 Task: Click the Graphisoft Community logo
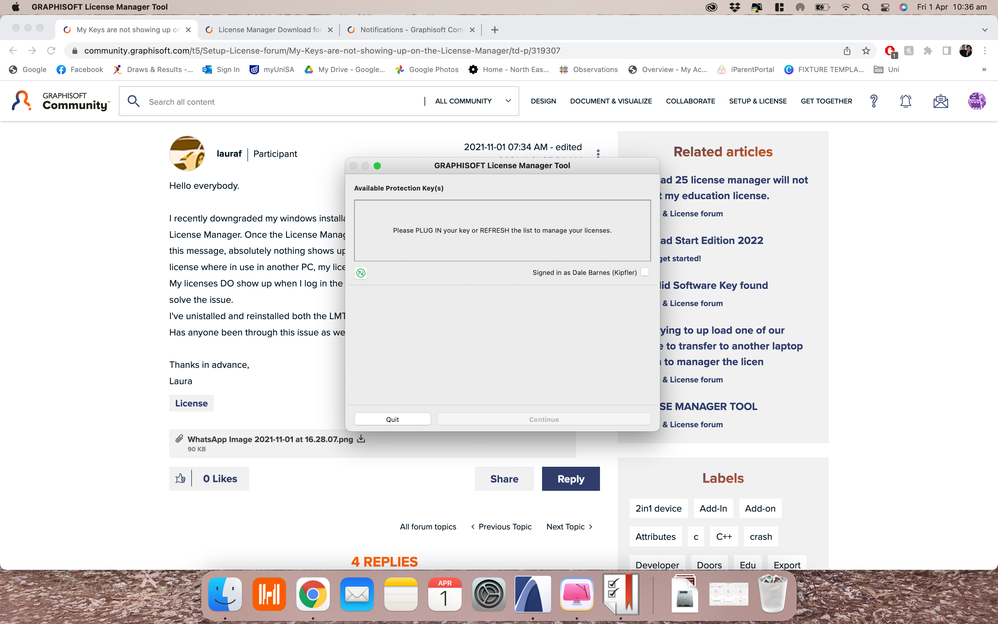[60, 101]
